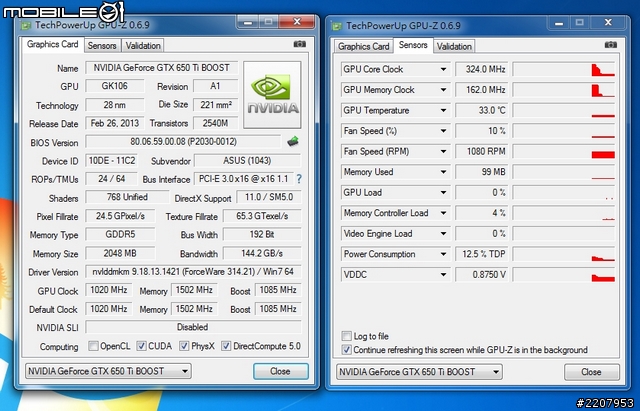Click camera screenshot icon in Sensors window
This screenshot has height=411, width=640.
click(x=611, y=44)
